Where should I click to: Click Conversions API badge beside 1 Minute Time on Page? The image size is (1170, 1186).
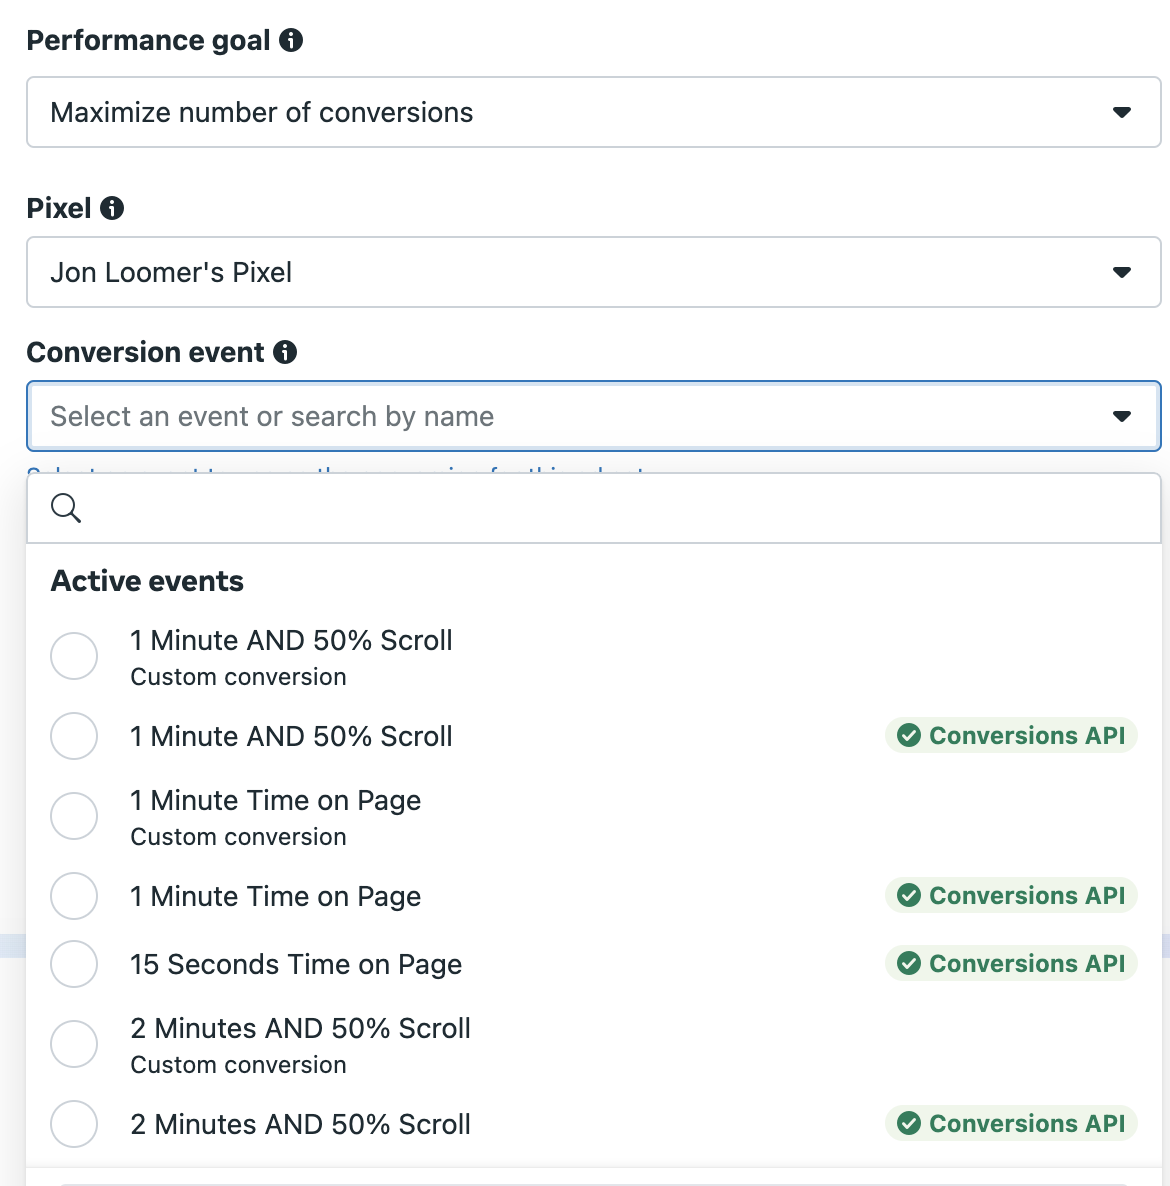(1011, 896)
